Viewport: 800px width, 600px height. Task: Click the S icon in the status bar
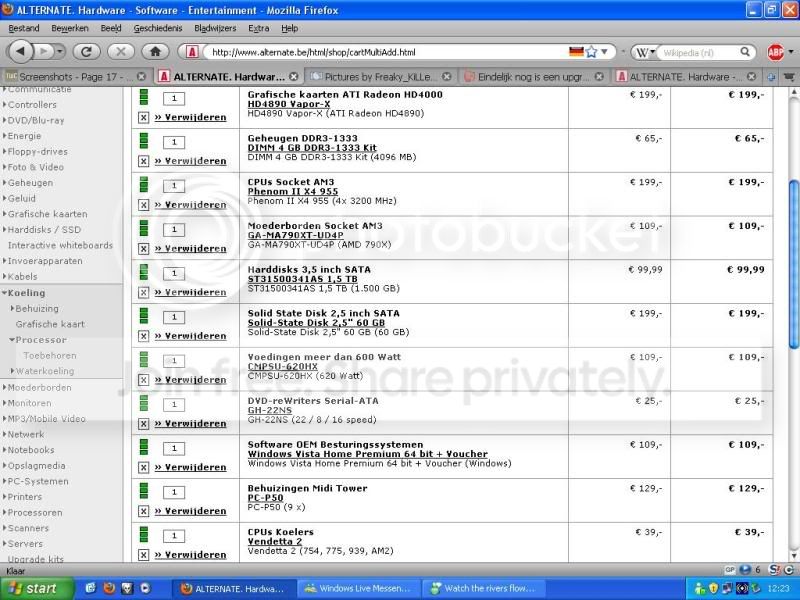(x=774, y=569)
